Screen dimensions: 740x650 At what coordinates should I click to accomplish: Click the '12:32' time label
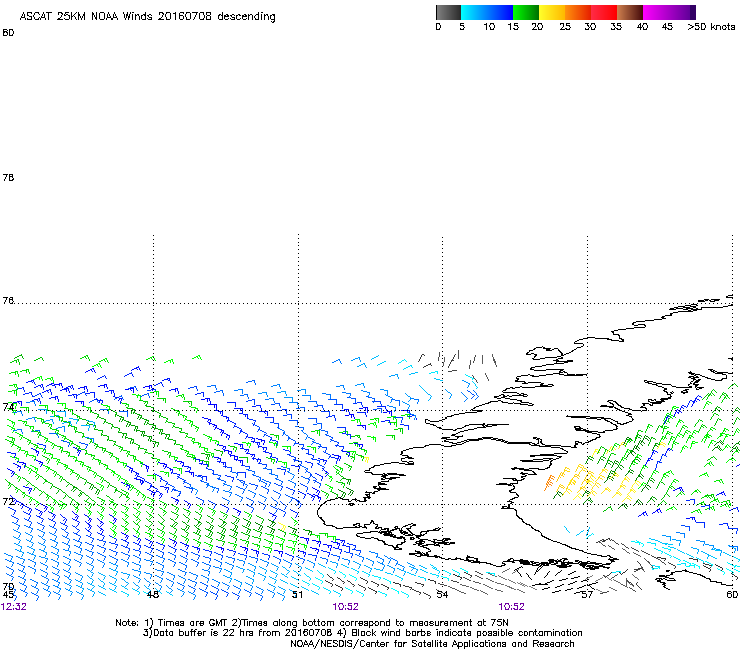(14, 607)
